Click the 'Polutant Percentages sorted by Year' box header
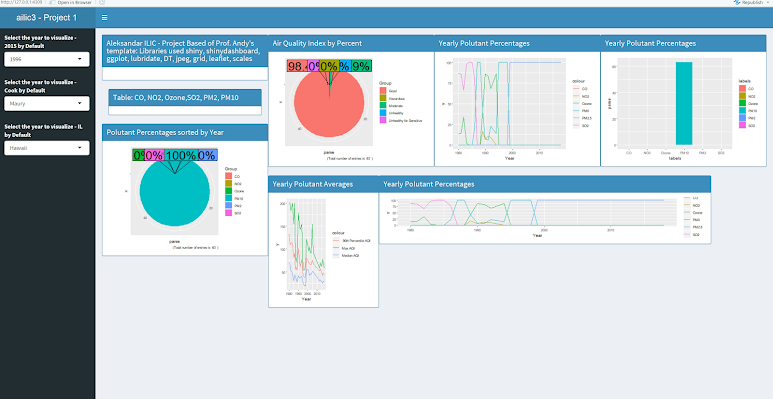The image size is (773, 399). [185, 132]
